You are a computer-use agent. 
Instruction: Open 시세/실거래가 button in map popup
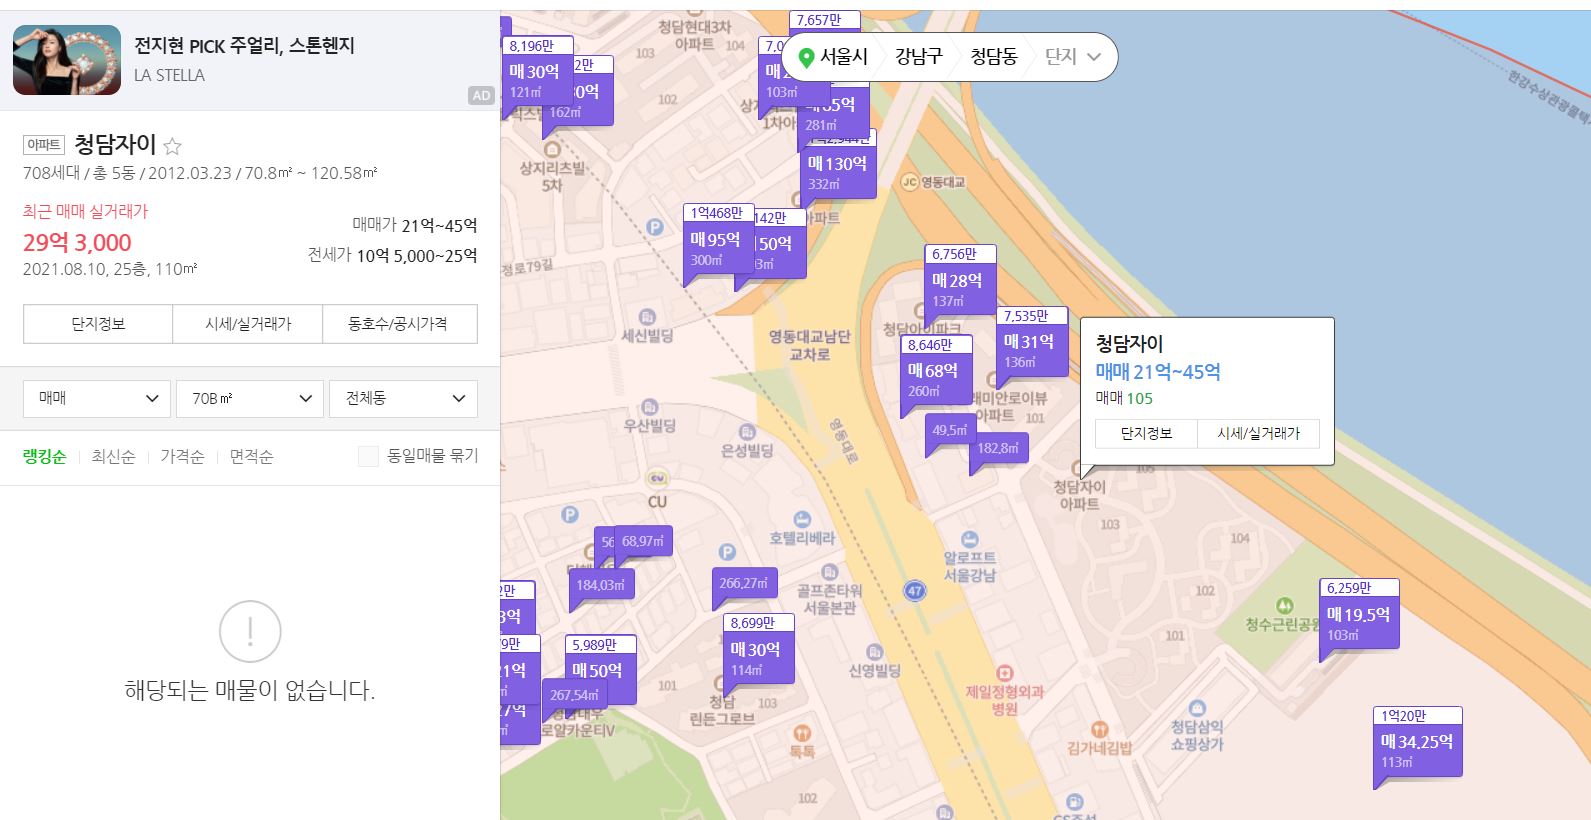click(1258, 433)
